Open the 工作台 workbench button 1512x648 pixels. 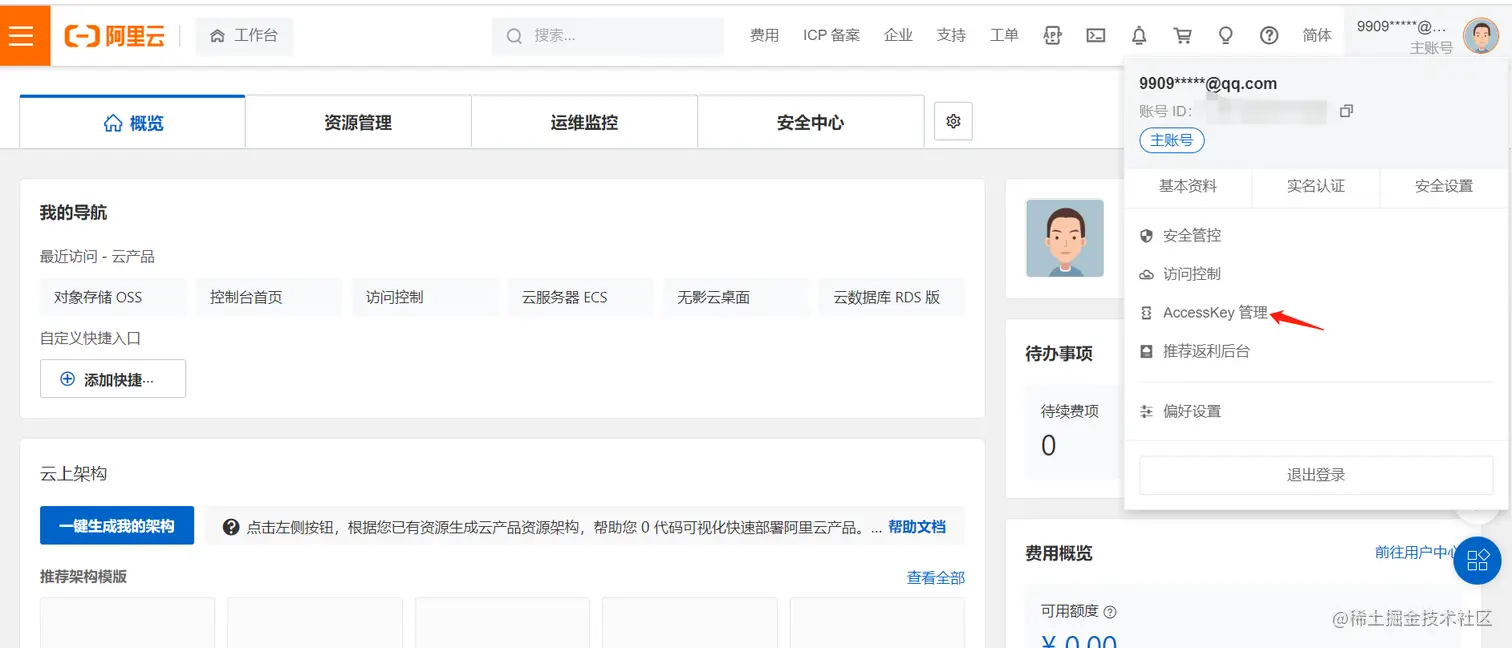point(244,36)
